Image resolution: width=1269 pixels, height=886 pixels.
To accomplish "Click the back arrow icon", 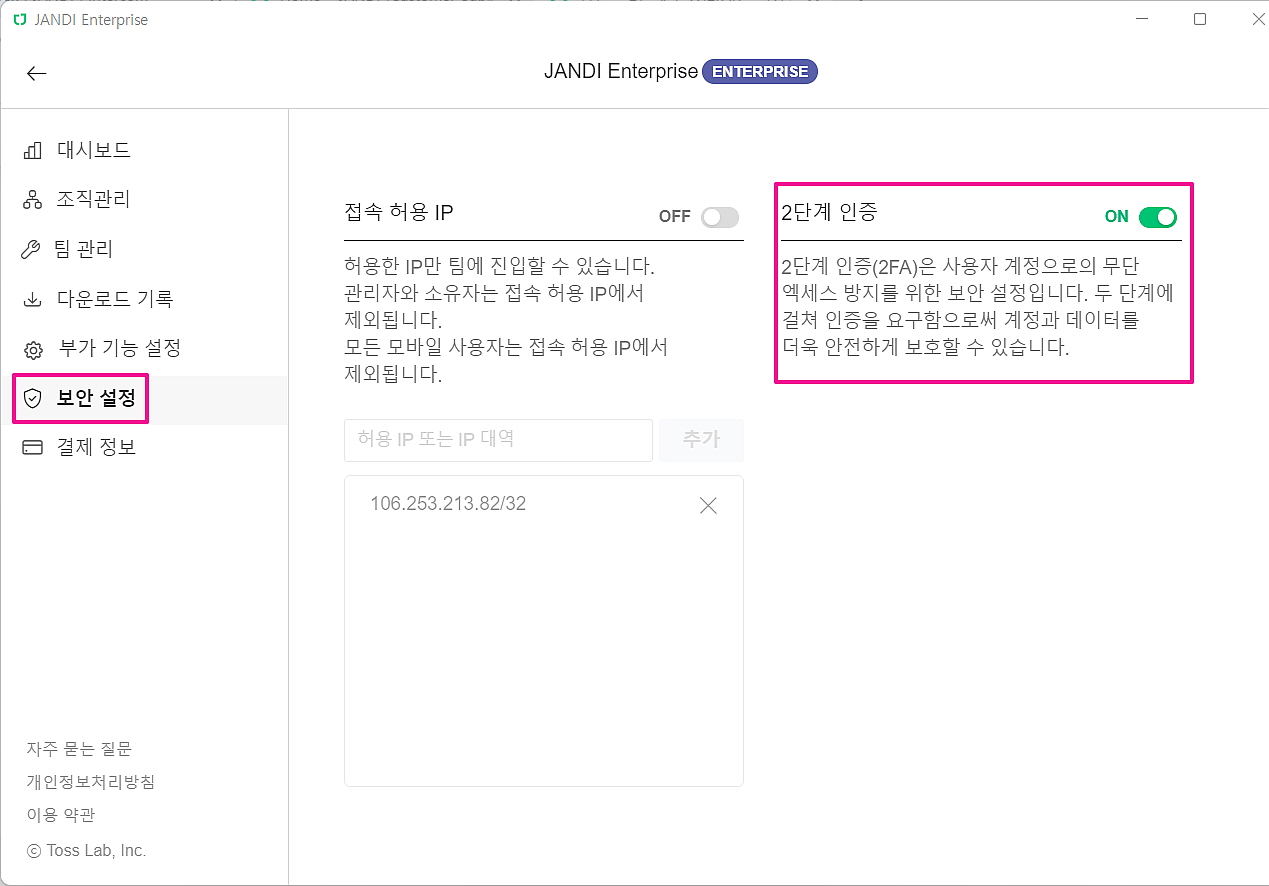I will pyautogui.click(x=37, y=73).
